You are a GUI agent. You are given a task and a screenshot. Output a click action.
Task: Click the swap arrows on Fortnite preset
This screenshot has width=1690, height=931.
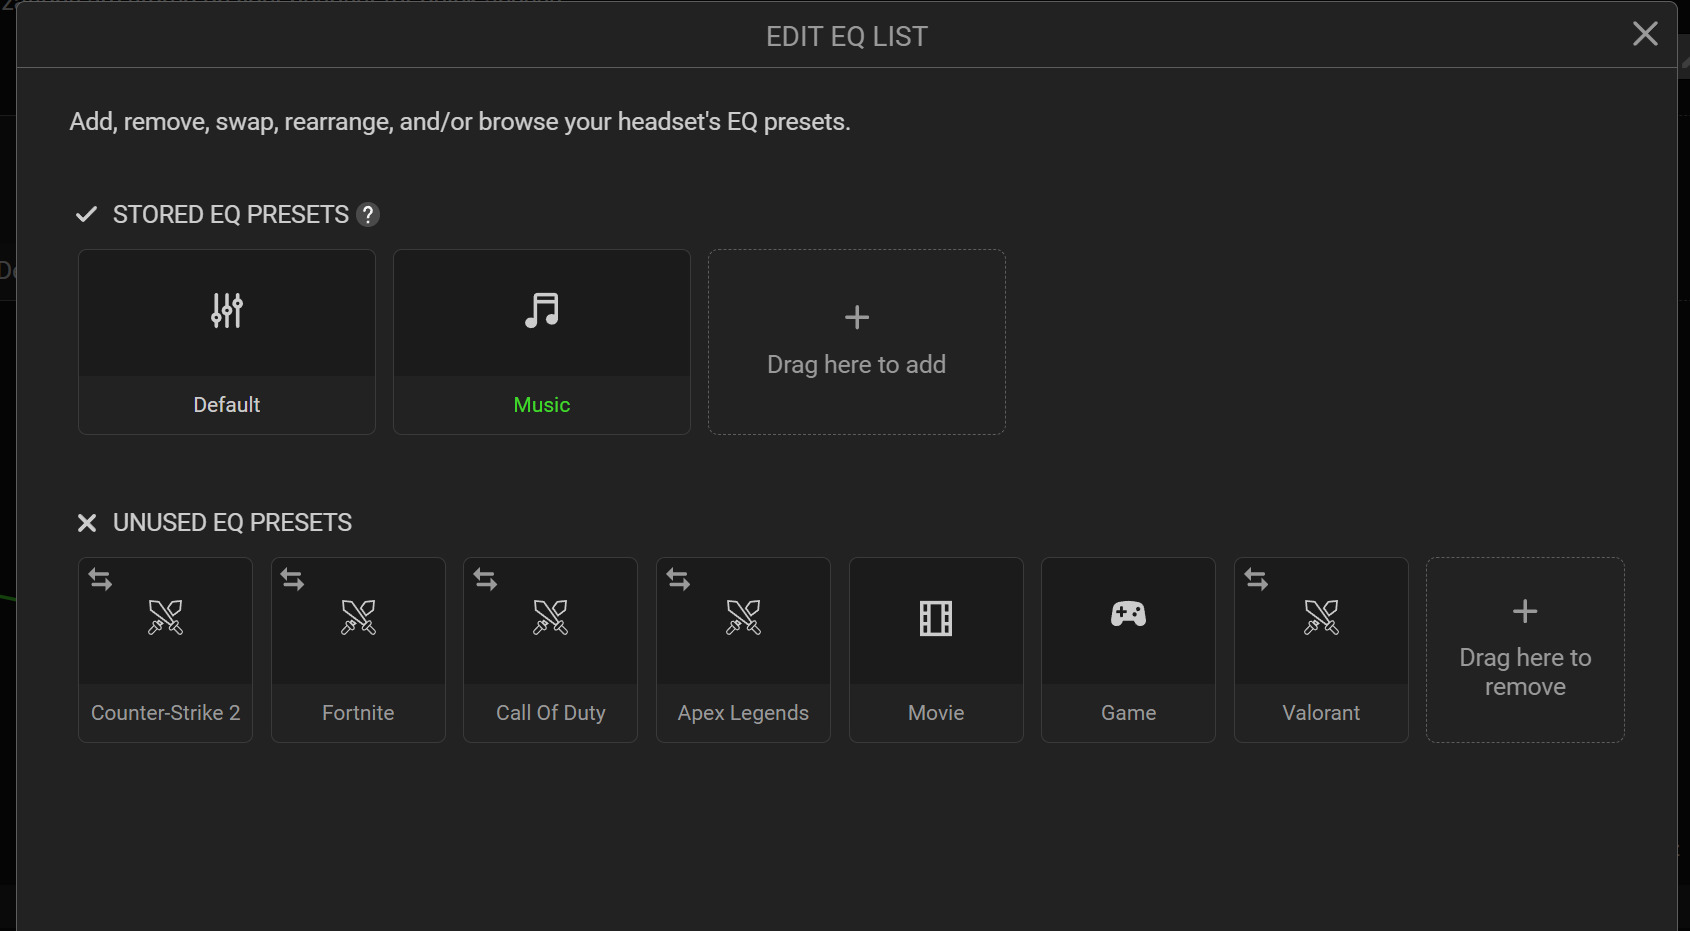pos(292,579)
